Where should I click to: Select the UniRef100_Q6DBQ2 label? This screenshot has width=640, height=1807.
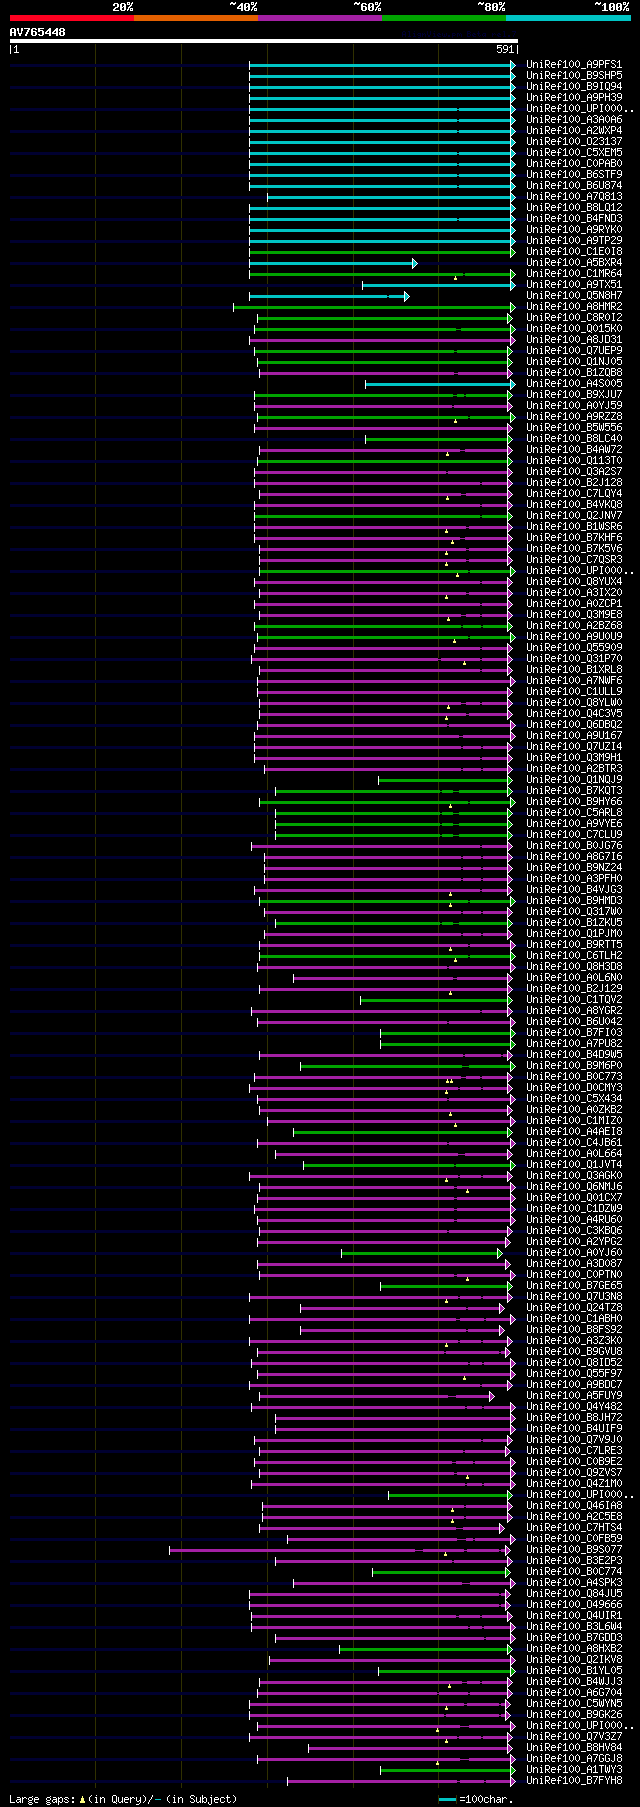574,724
